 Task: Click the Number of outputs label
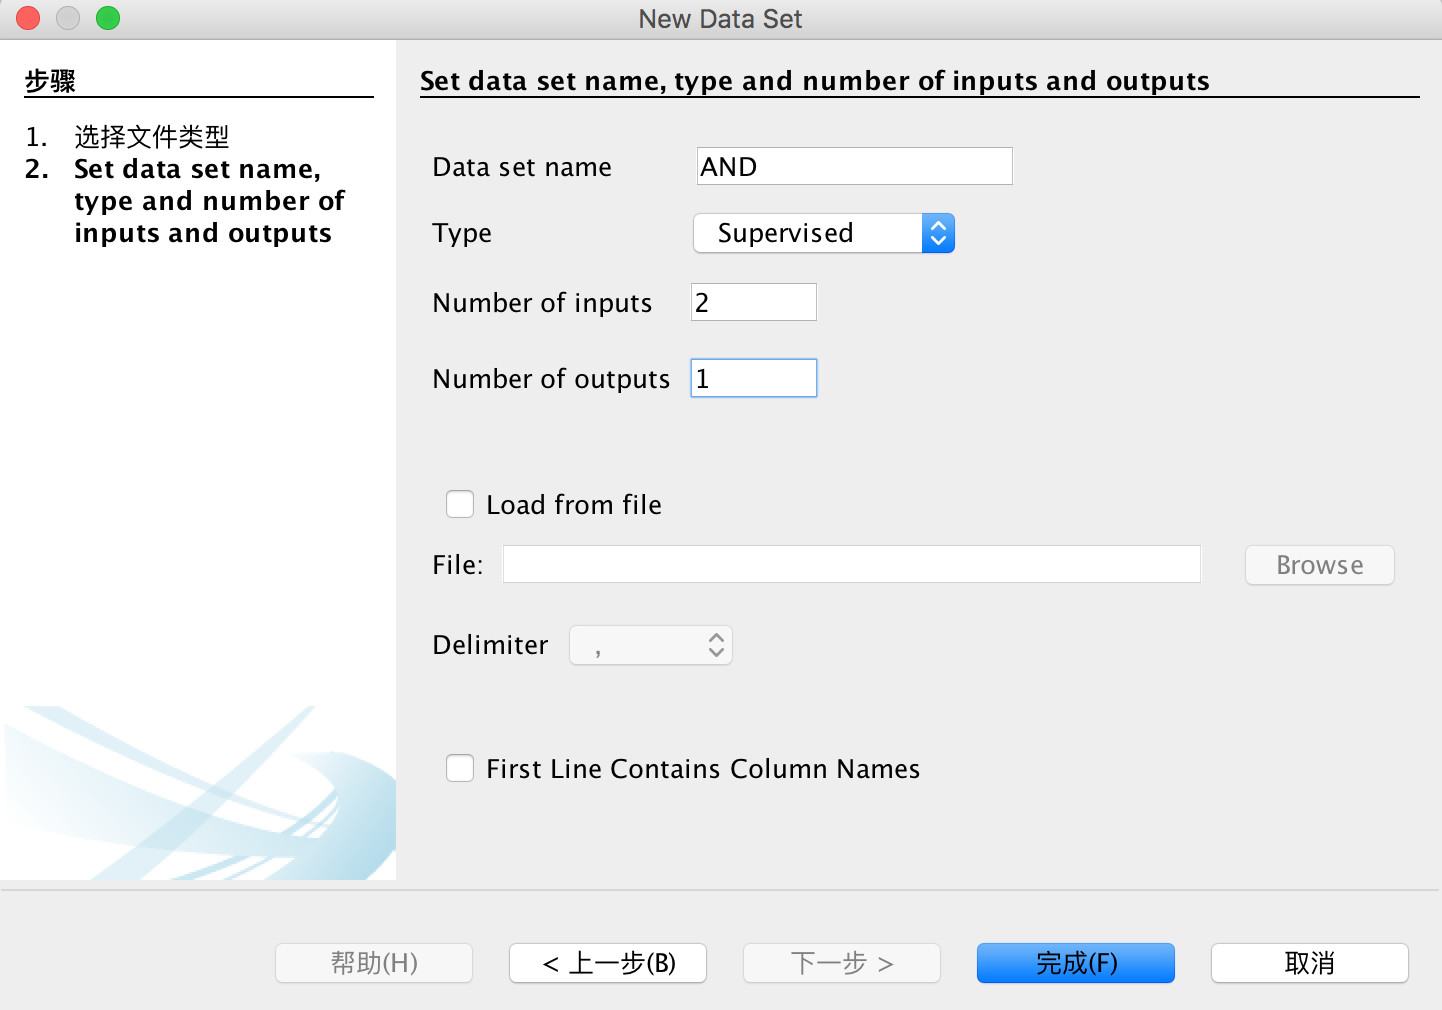click(x=551, y=379)
